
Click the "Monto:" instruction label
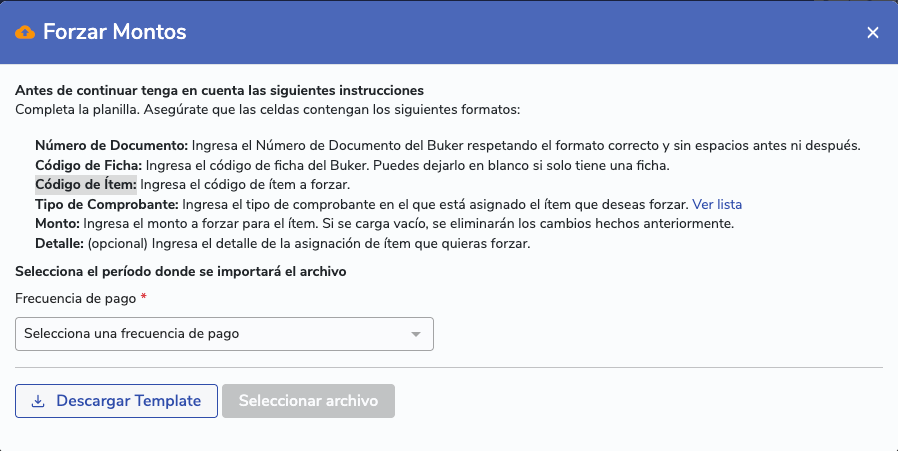57,223
